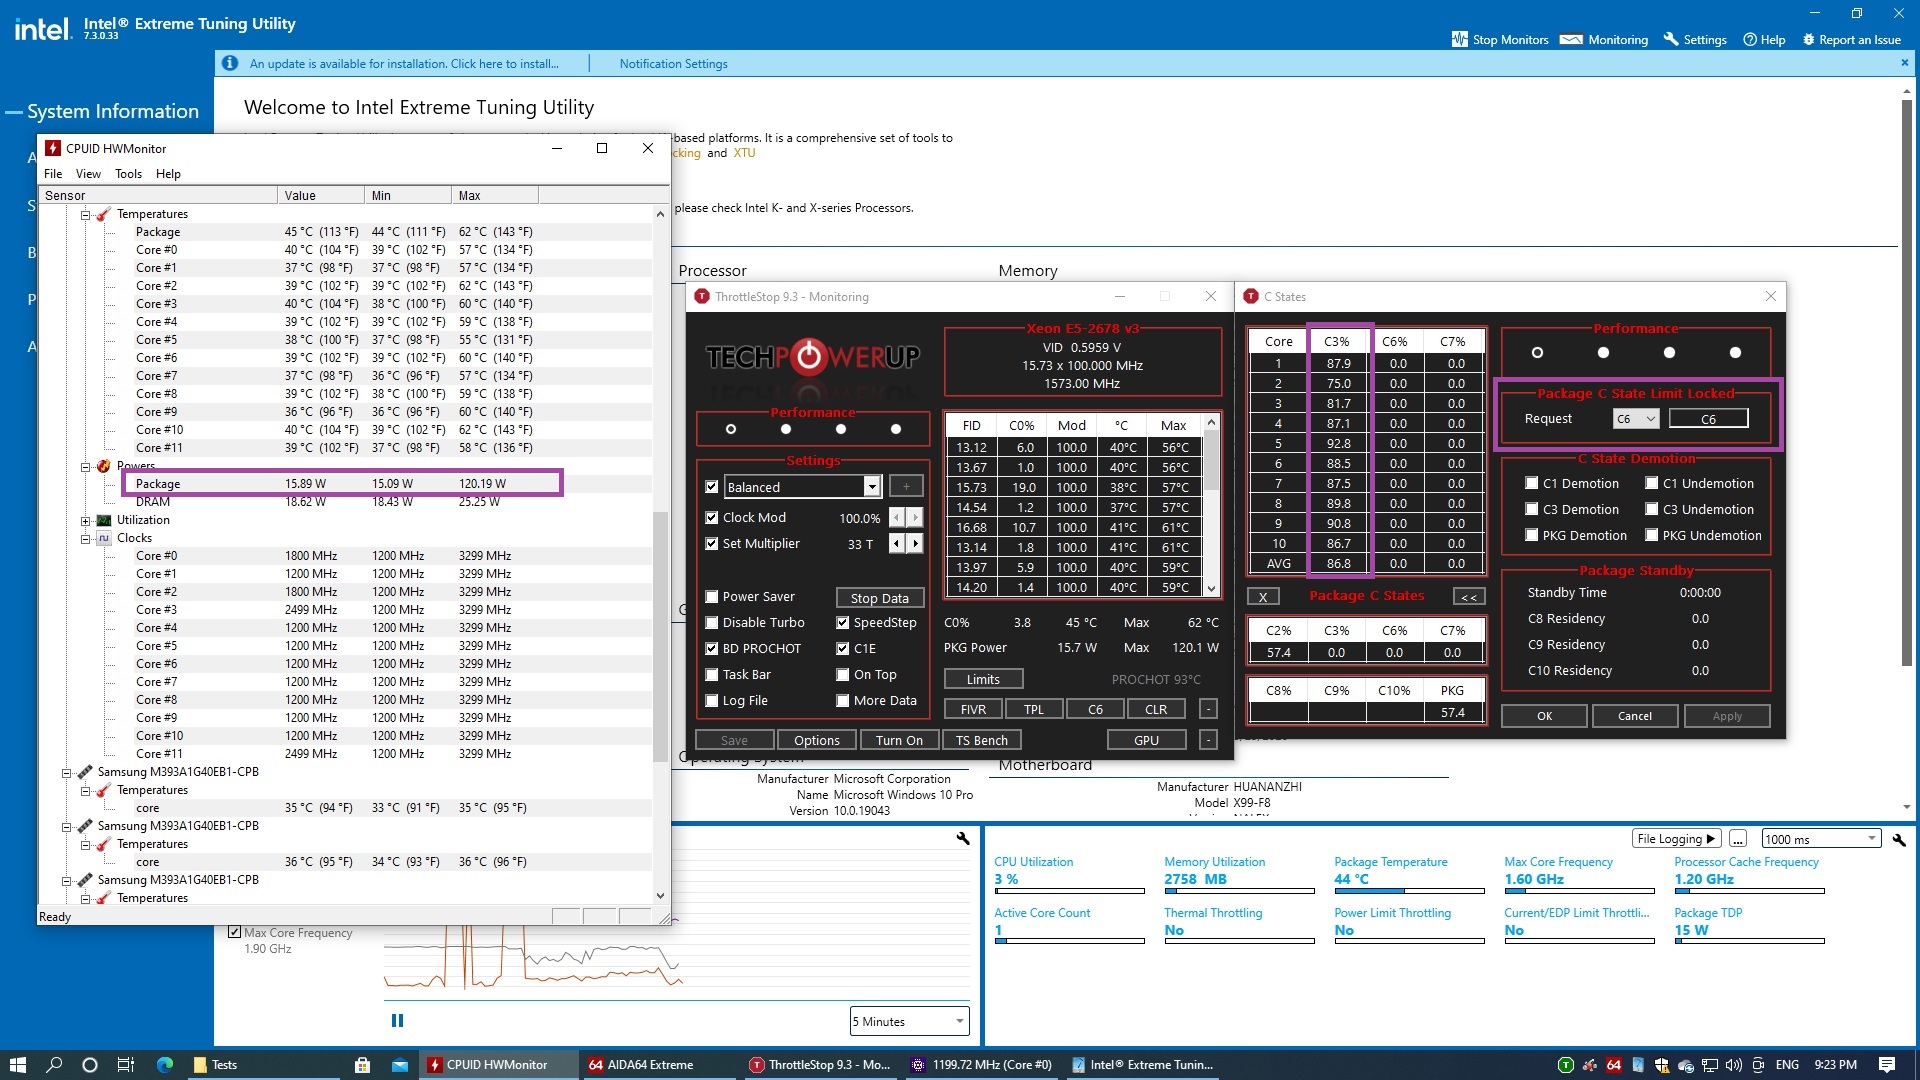The height and width of the screenshot is (1080, 1920).
Task: Toggle the BD PROCHOT checkbox
Action: (712, 649)
